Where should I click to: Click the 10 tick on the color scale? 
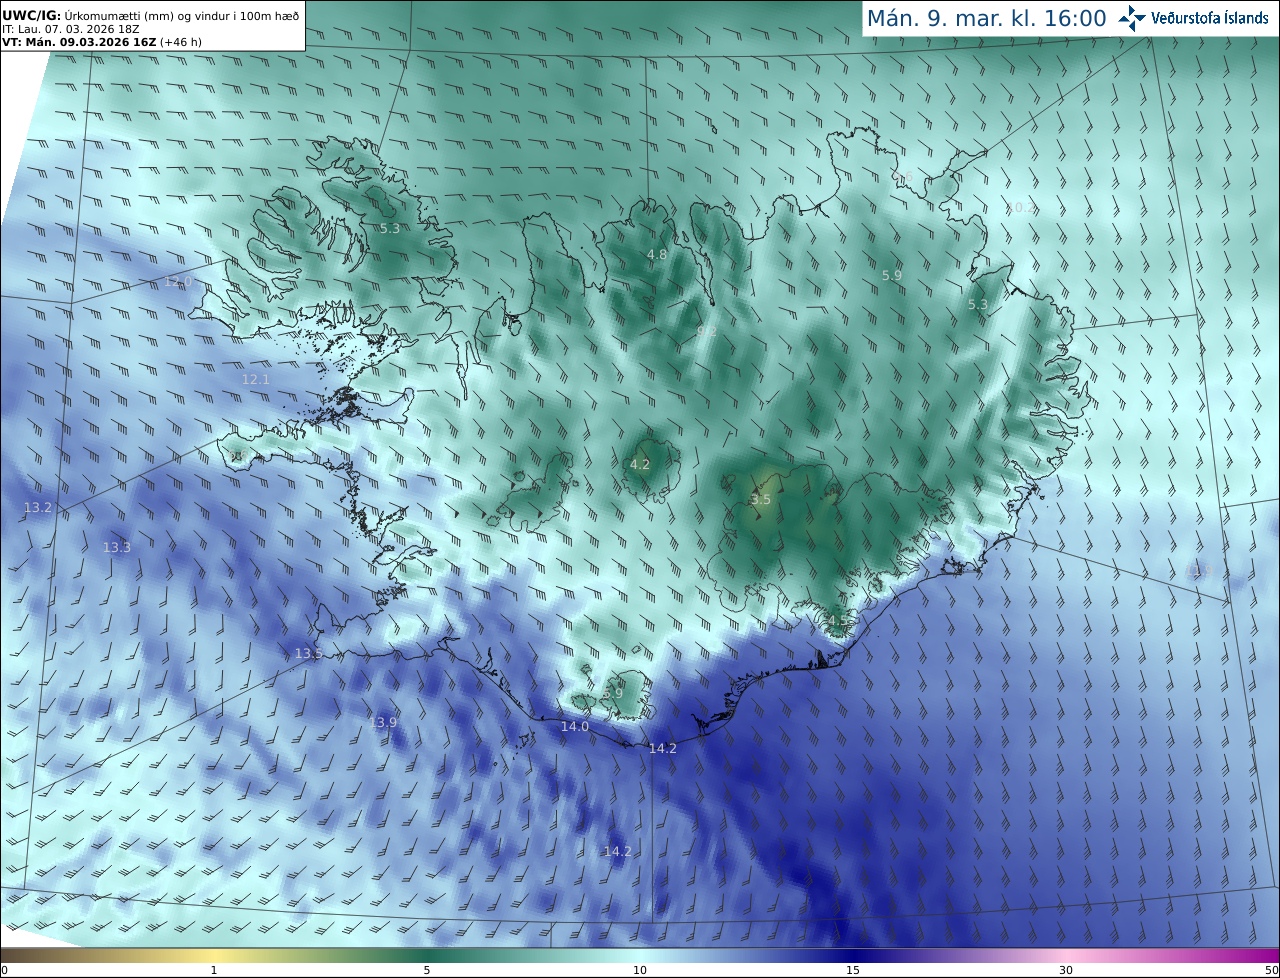pos(640,970)
